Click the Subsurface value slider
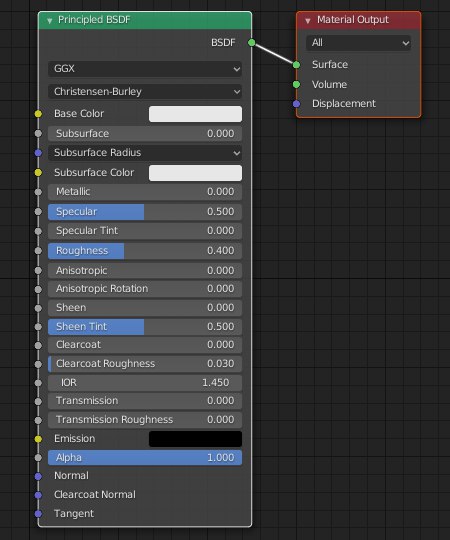This screenshot has height=540, width=450. 145,134
